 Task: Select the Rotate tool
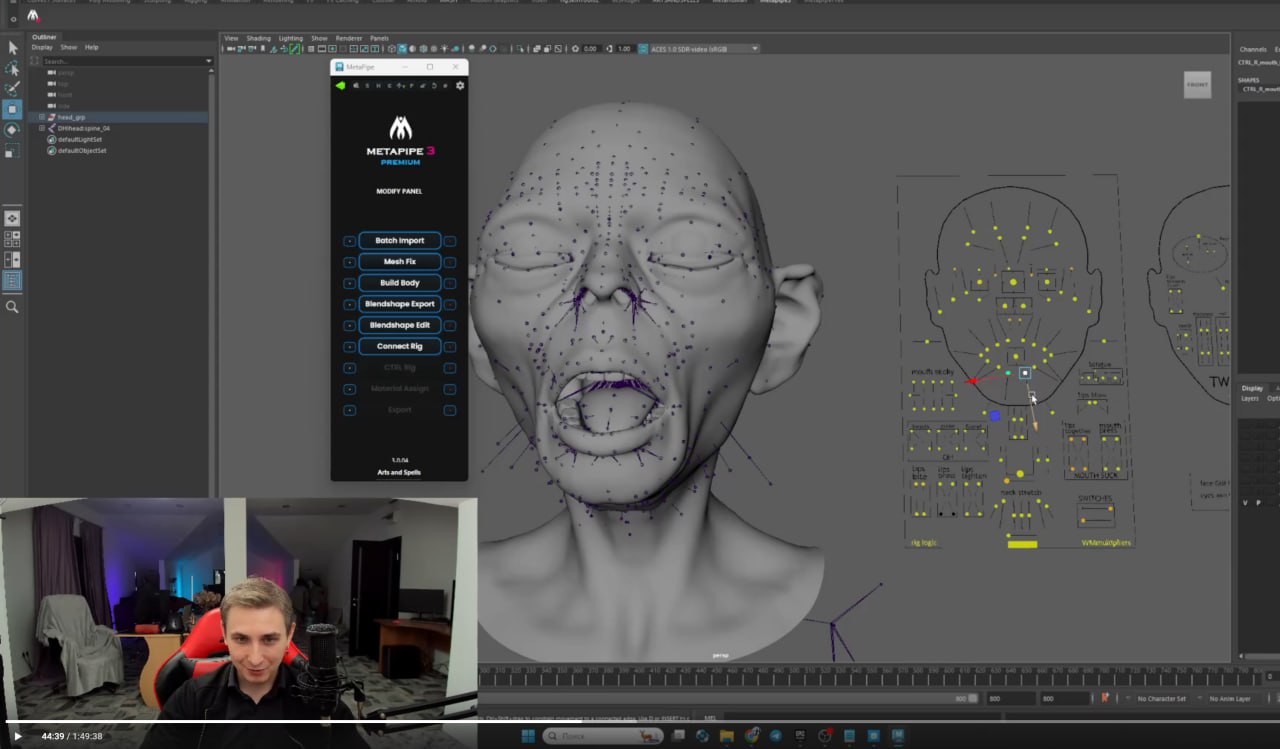click(x=12, y=130)
